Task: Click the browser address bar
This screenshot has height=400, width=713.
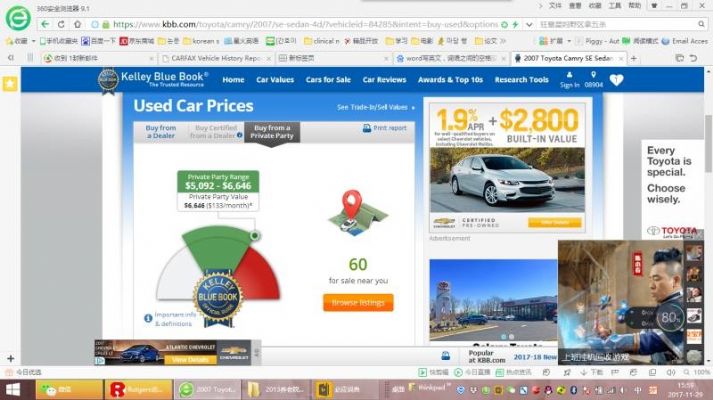Action: [300, 23]
